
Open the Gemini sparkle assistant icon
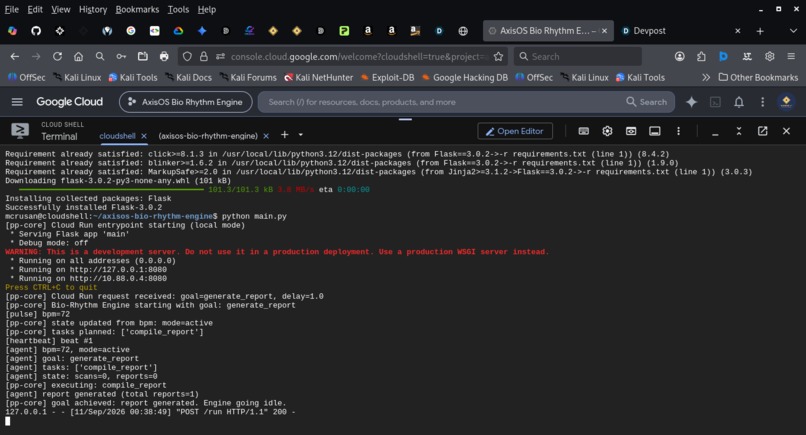[x=691, y=102]
